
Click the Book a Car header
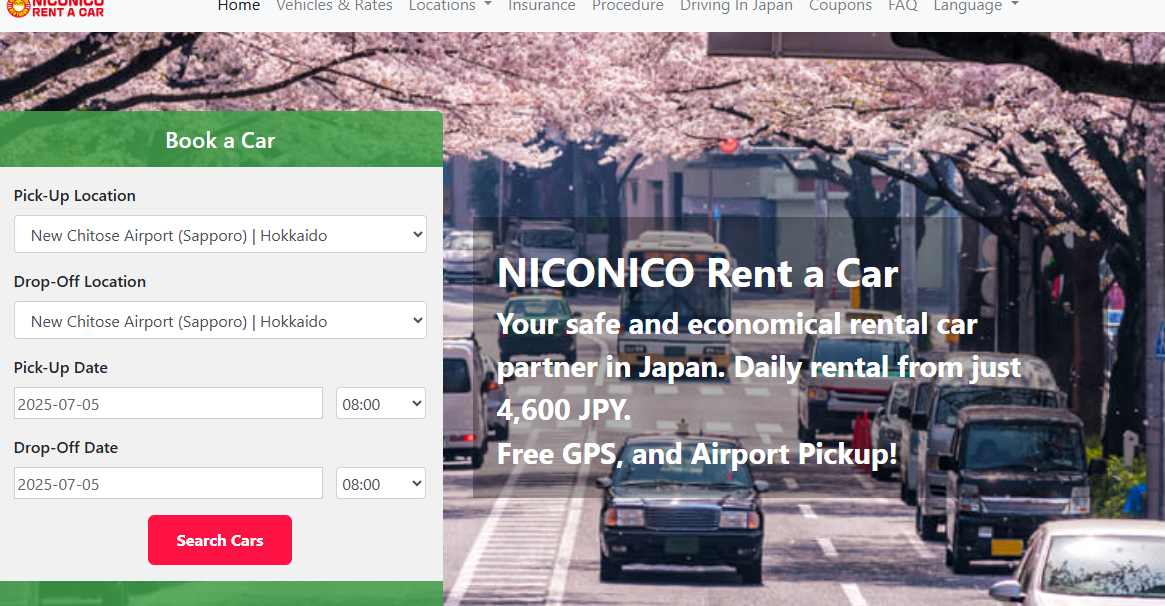pyautogui.click(x=221, y=140)
